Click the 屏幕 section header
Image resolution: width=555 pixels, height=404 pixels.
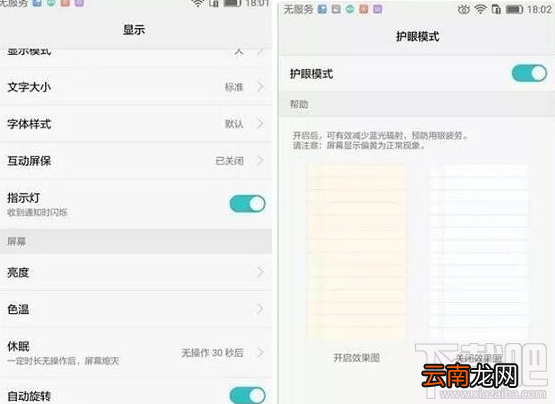[x=16, y=241]
